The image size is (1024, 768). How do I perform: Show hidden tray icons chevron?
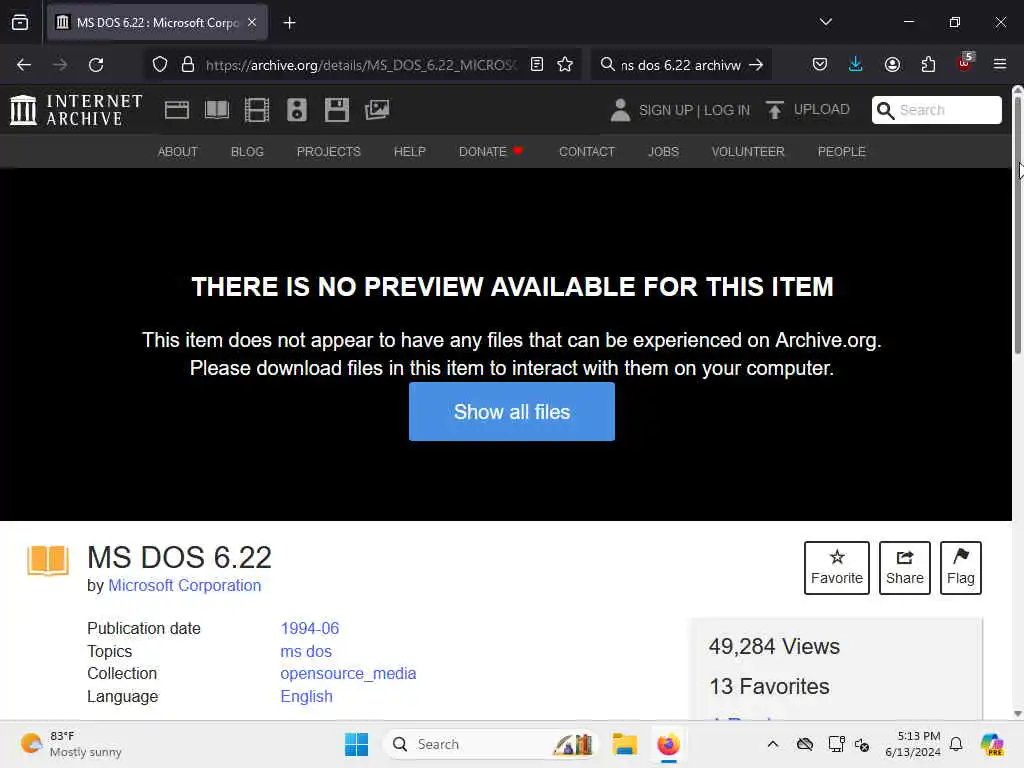773,744
